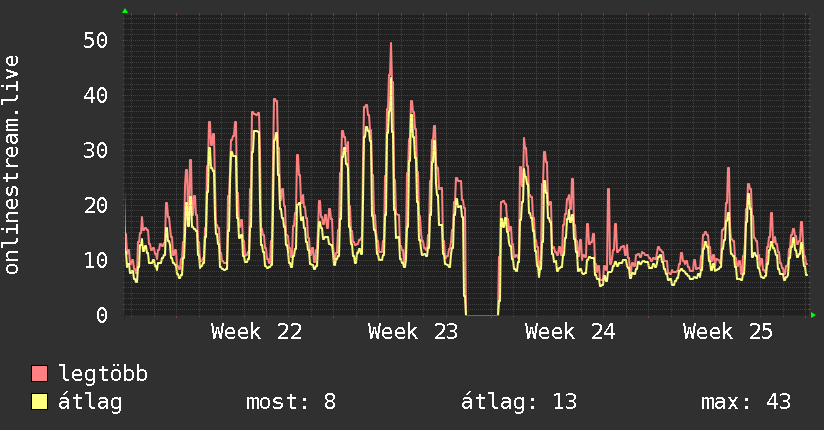
Task: Click the max: 43 statistic
Action: click(x=746, y=402)
